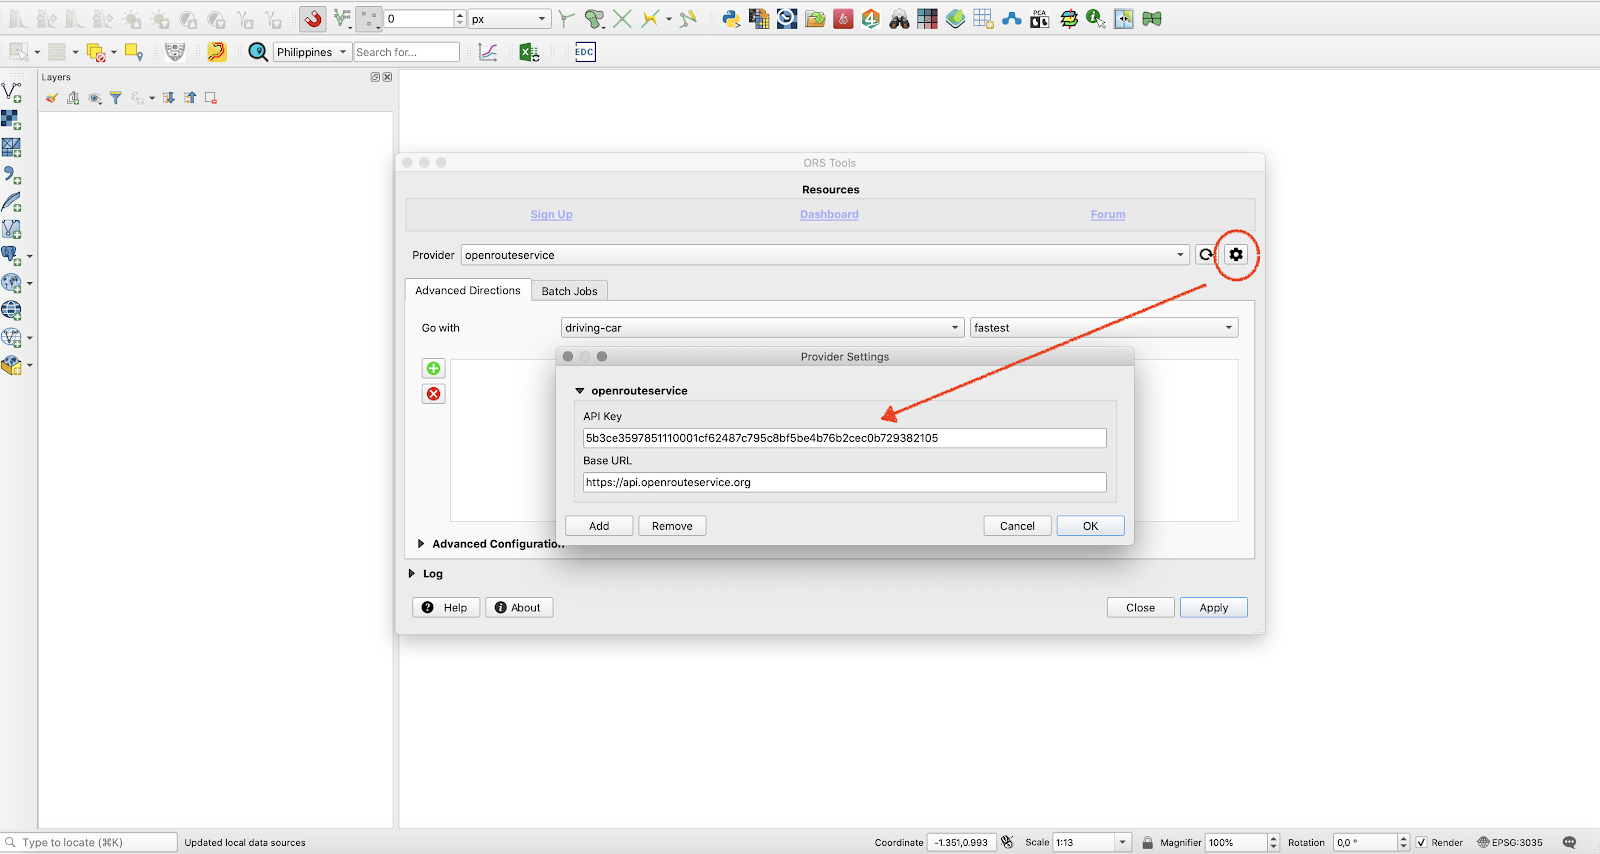Viewport: 1600px width, 854px height.
Task: Click the snapping magnet icon
Action: [x=313, y=19]
